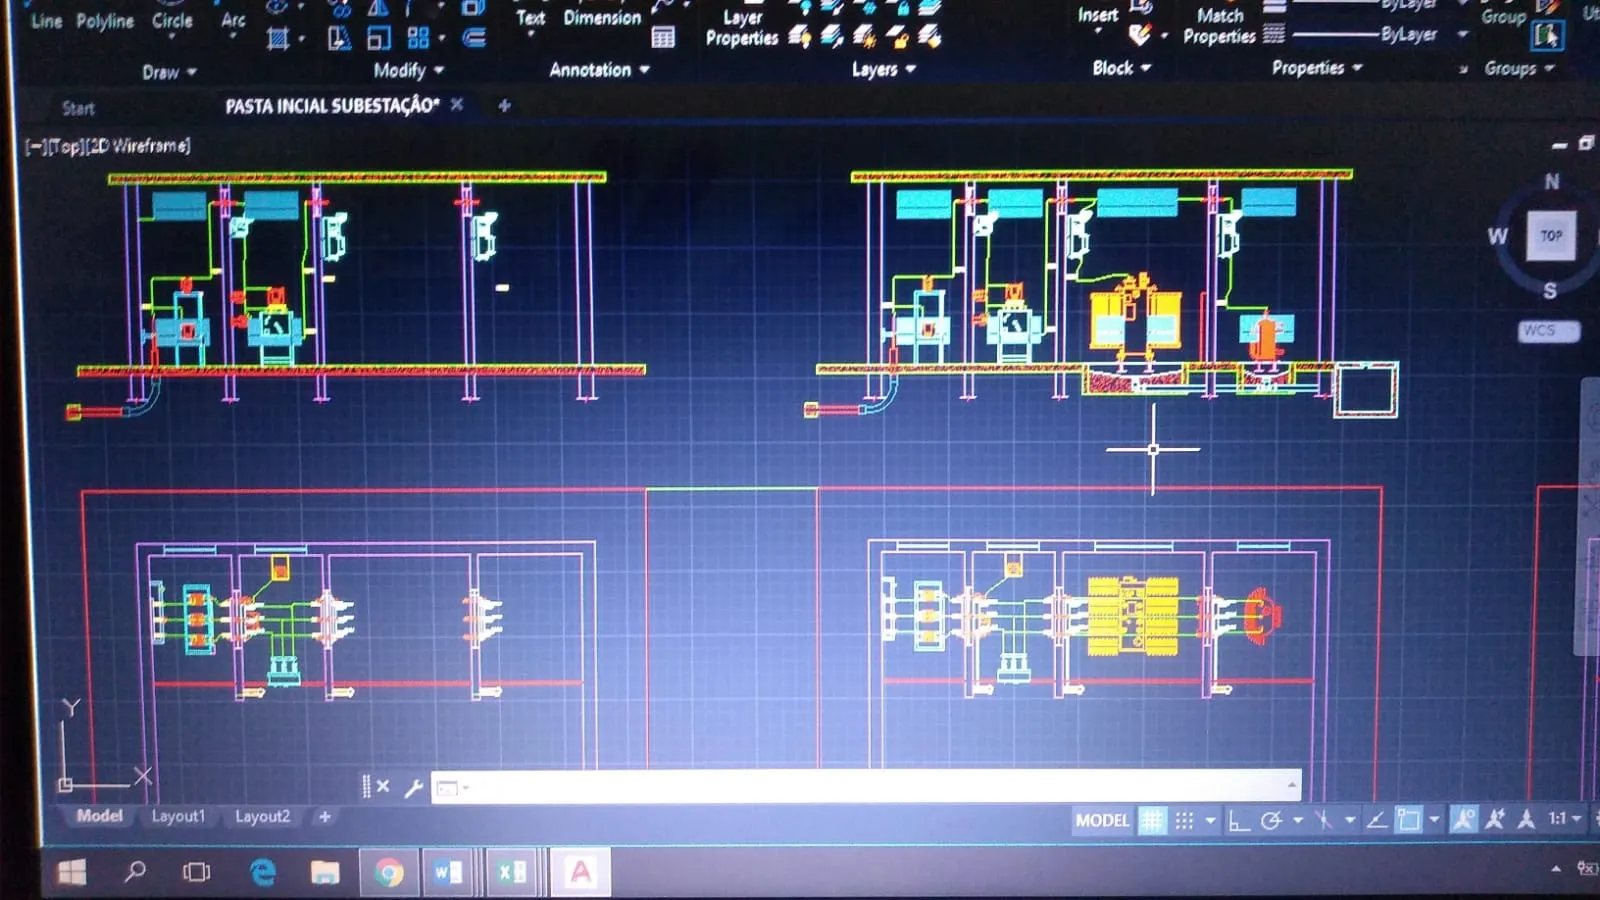Expand the Layers panel dropdown
1600x900 pixels.
tap(883, 69)
